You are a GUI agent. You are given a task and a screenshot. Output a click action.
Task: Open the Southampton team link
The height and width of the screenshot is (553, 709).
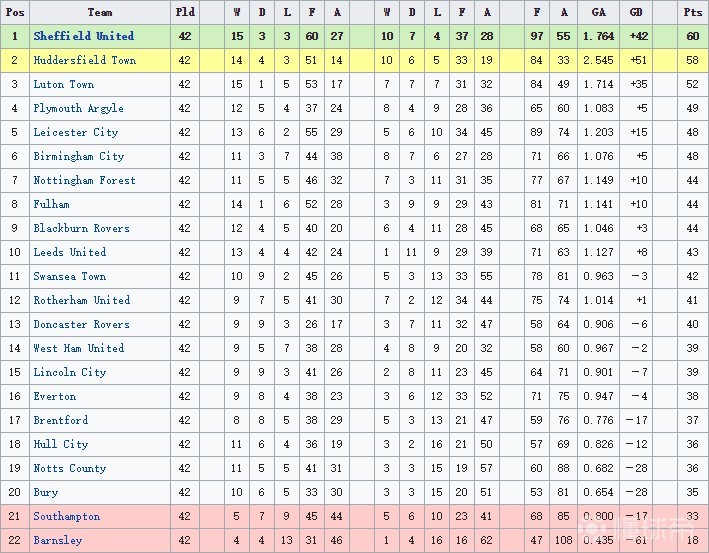tap(66, 516)
